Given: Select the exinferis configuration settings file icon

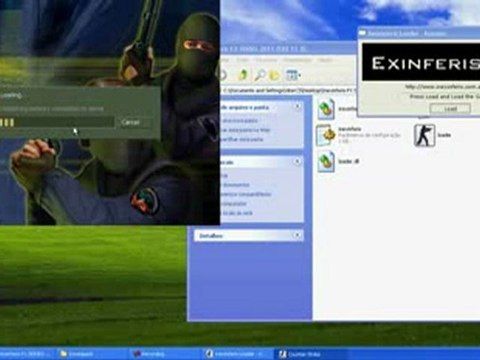Looking at the screenshot, I should (326, 135).
